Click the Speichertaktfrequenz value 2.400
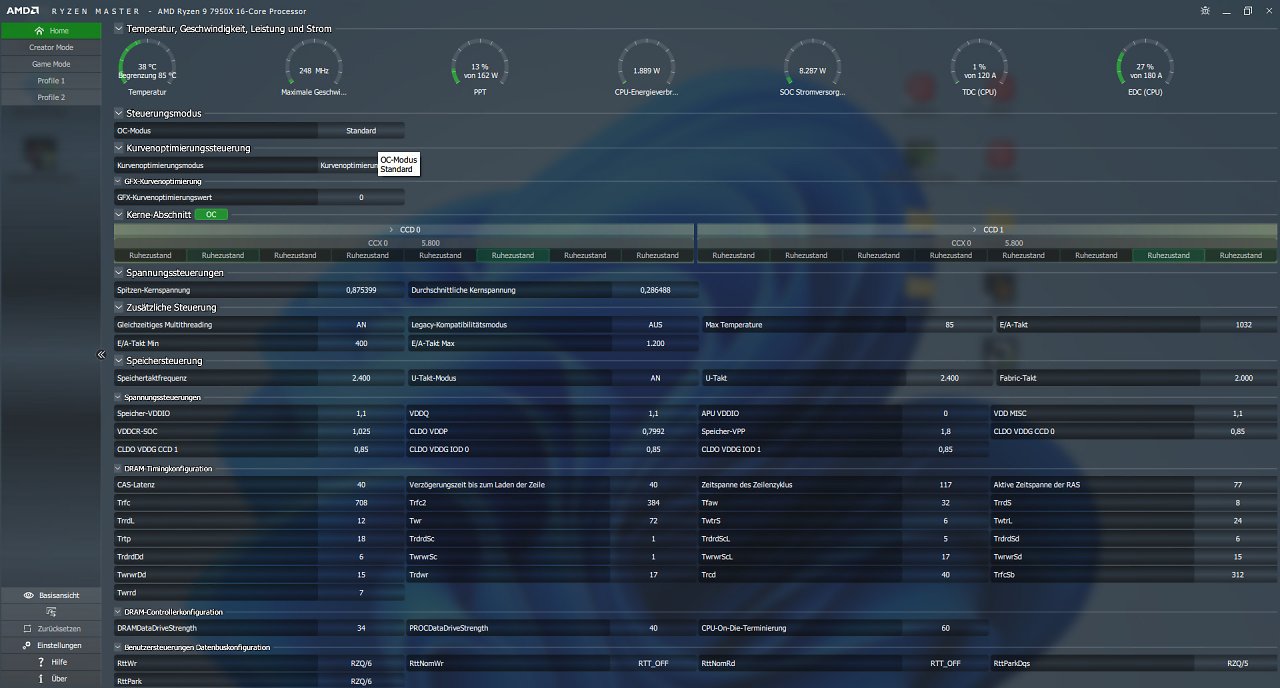This screenshot has height=688, width=1280. coord(361,379)
